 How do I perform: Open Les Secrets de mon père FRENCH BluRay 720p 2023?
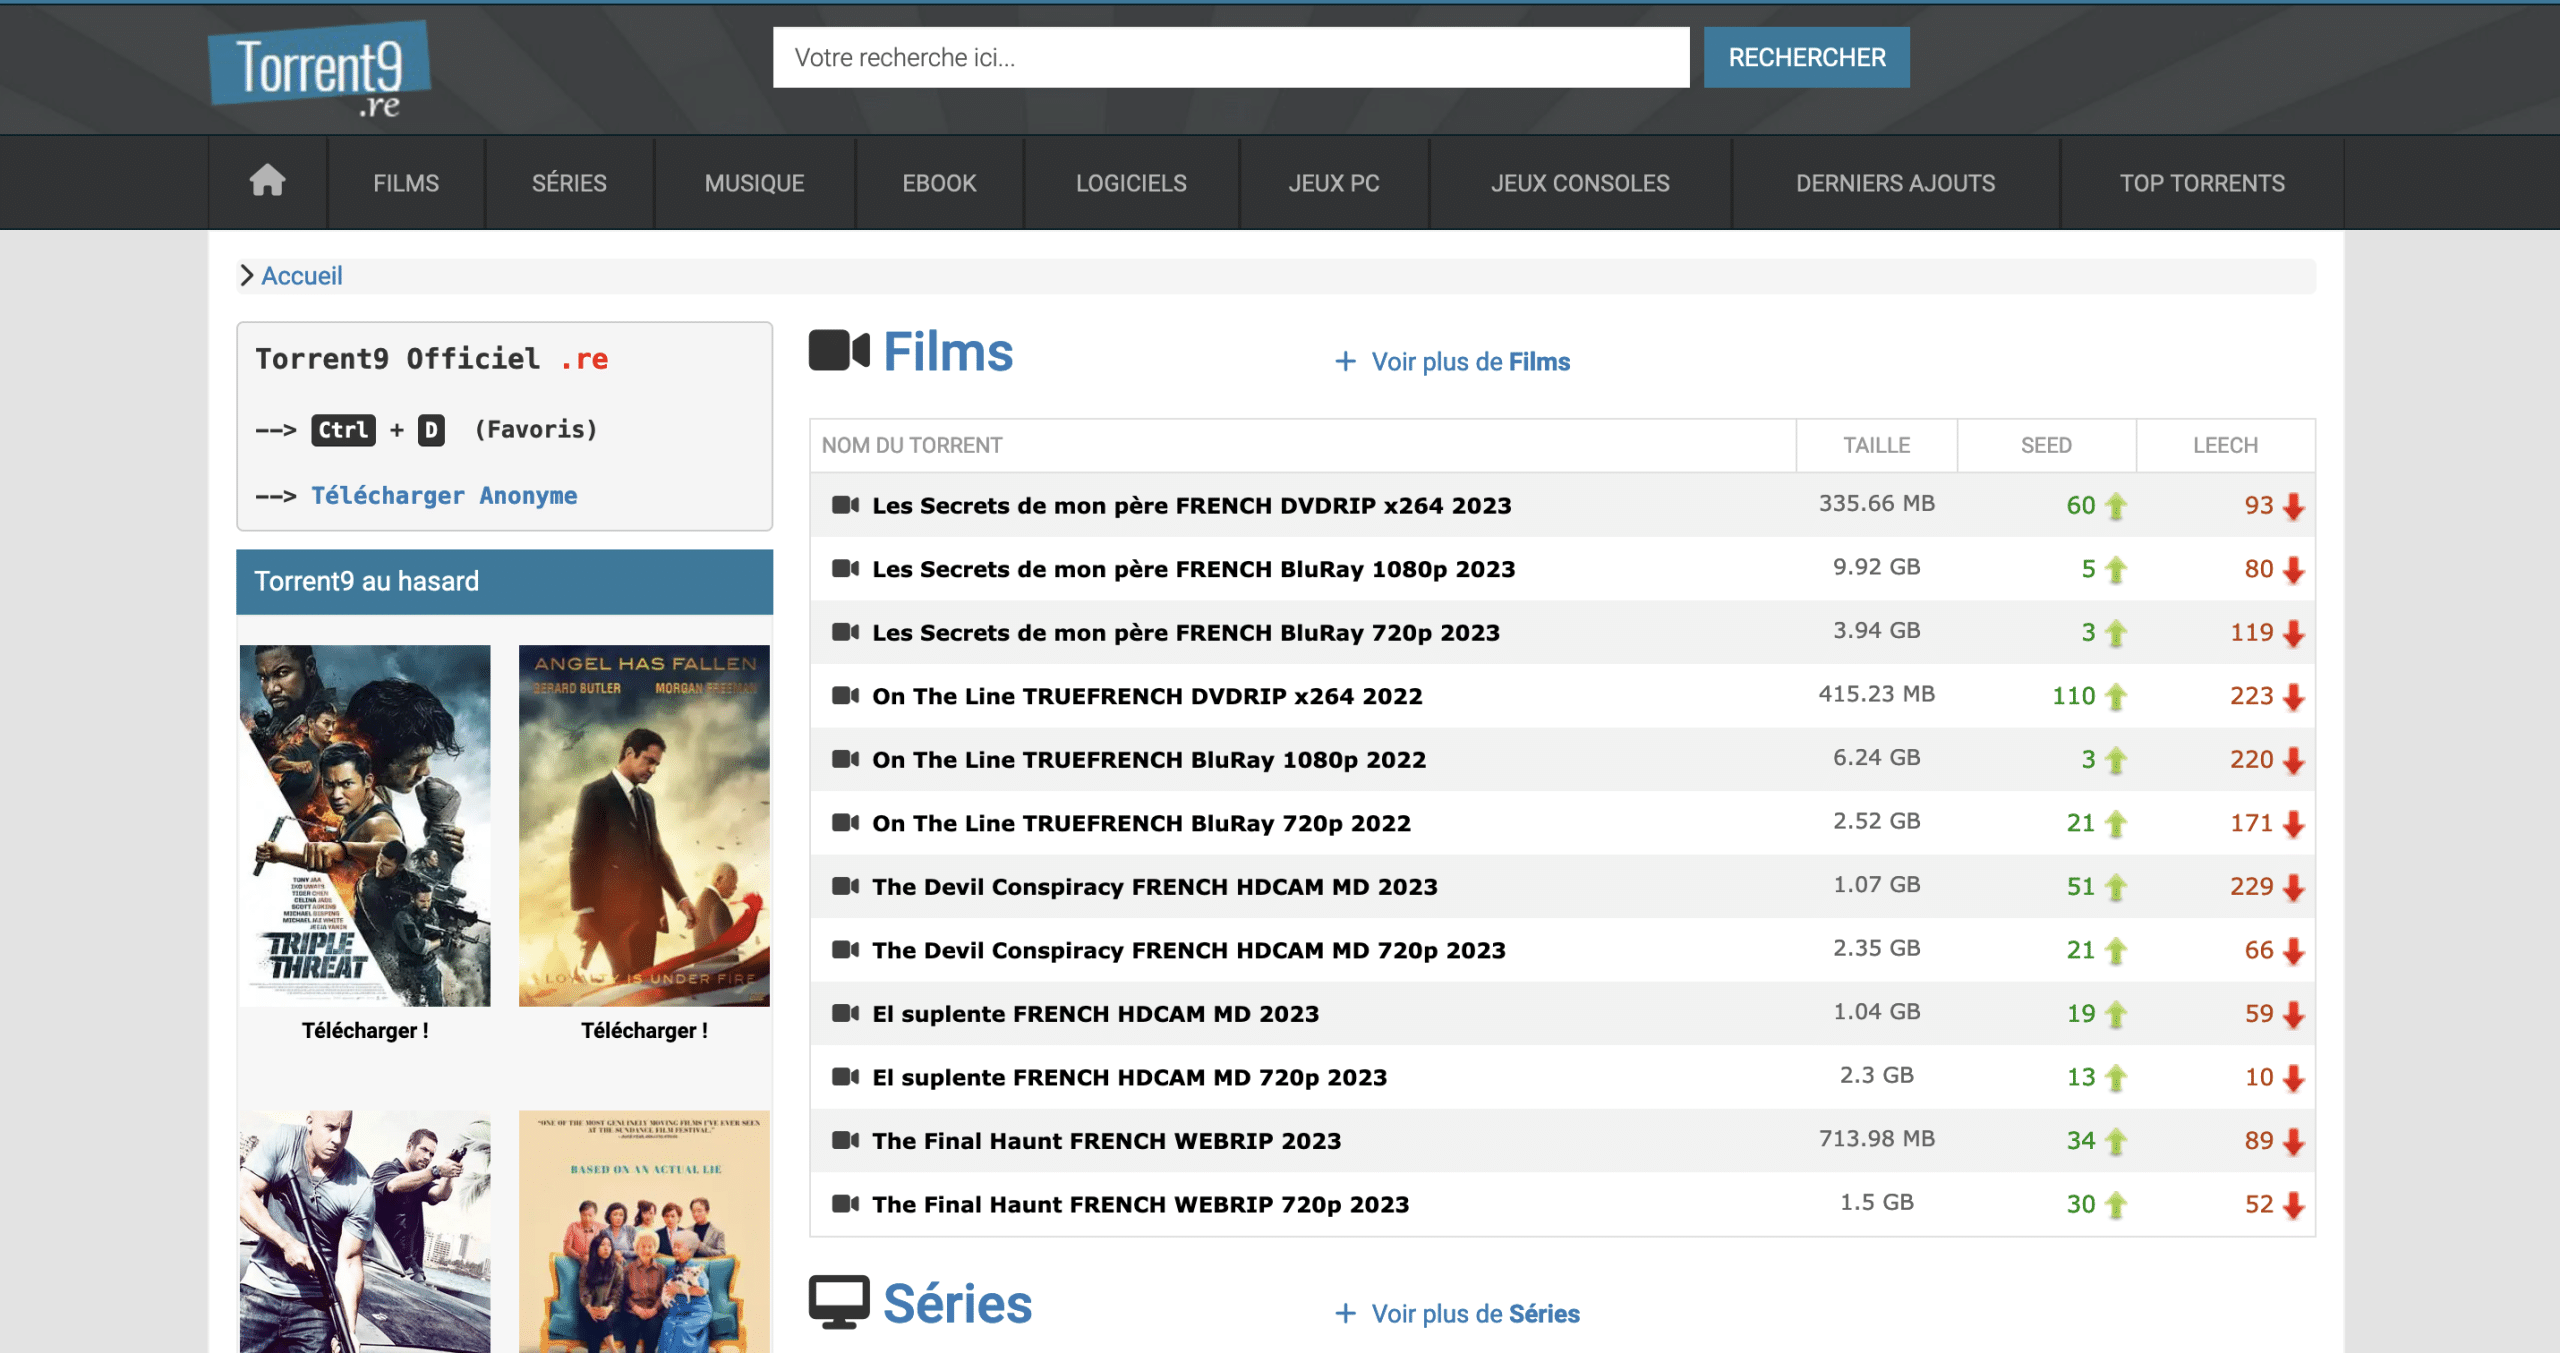[x=1186, y=632]
